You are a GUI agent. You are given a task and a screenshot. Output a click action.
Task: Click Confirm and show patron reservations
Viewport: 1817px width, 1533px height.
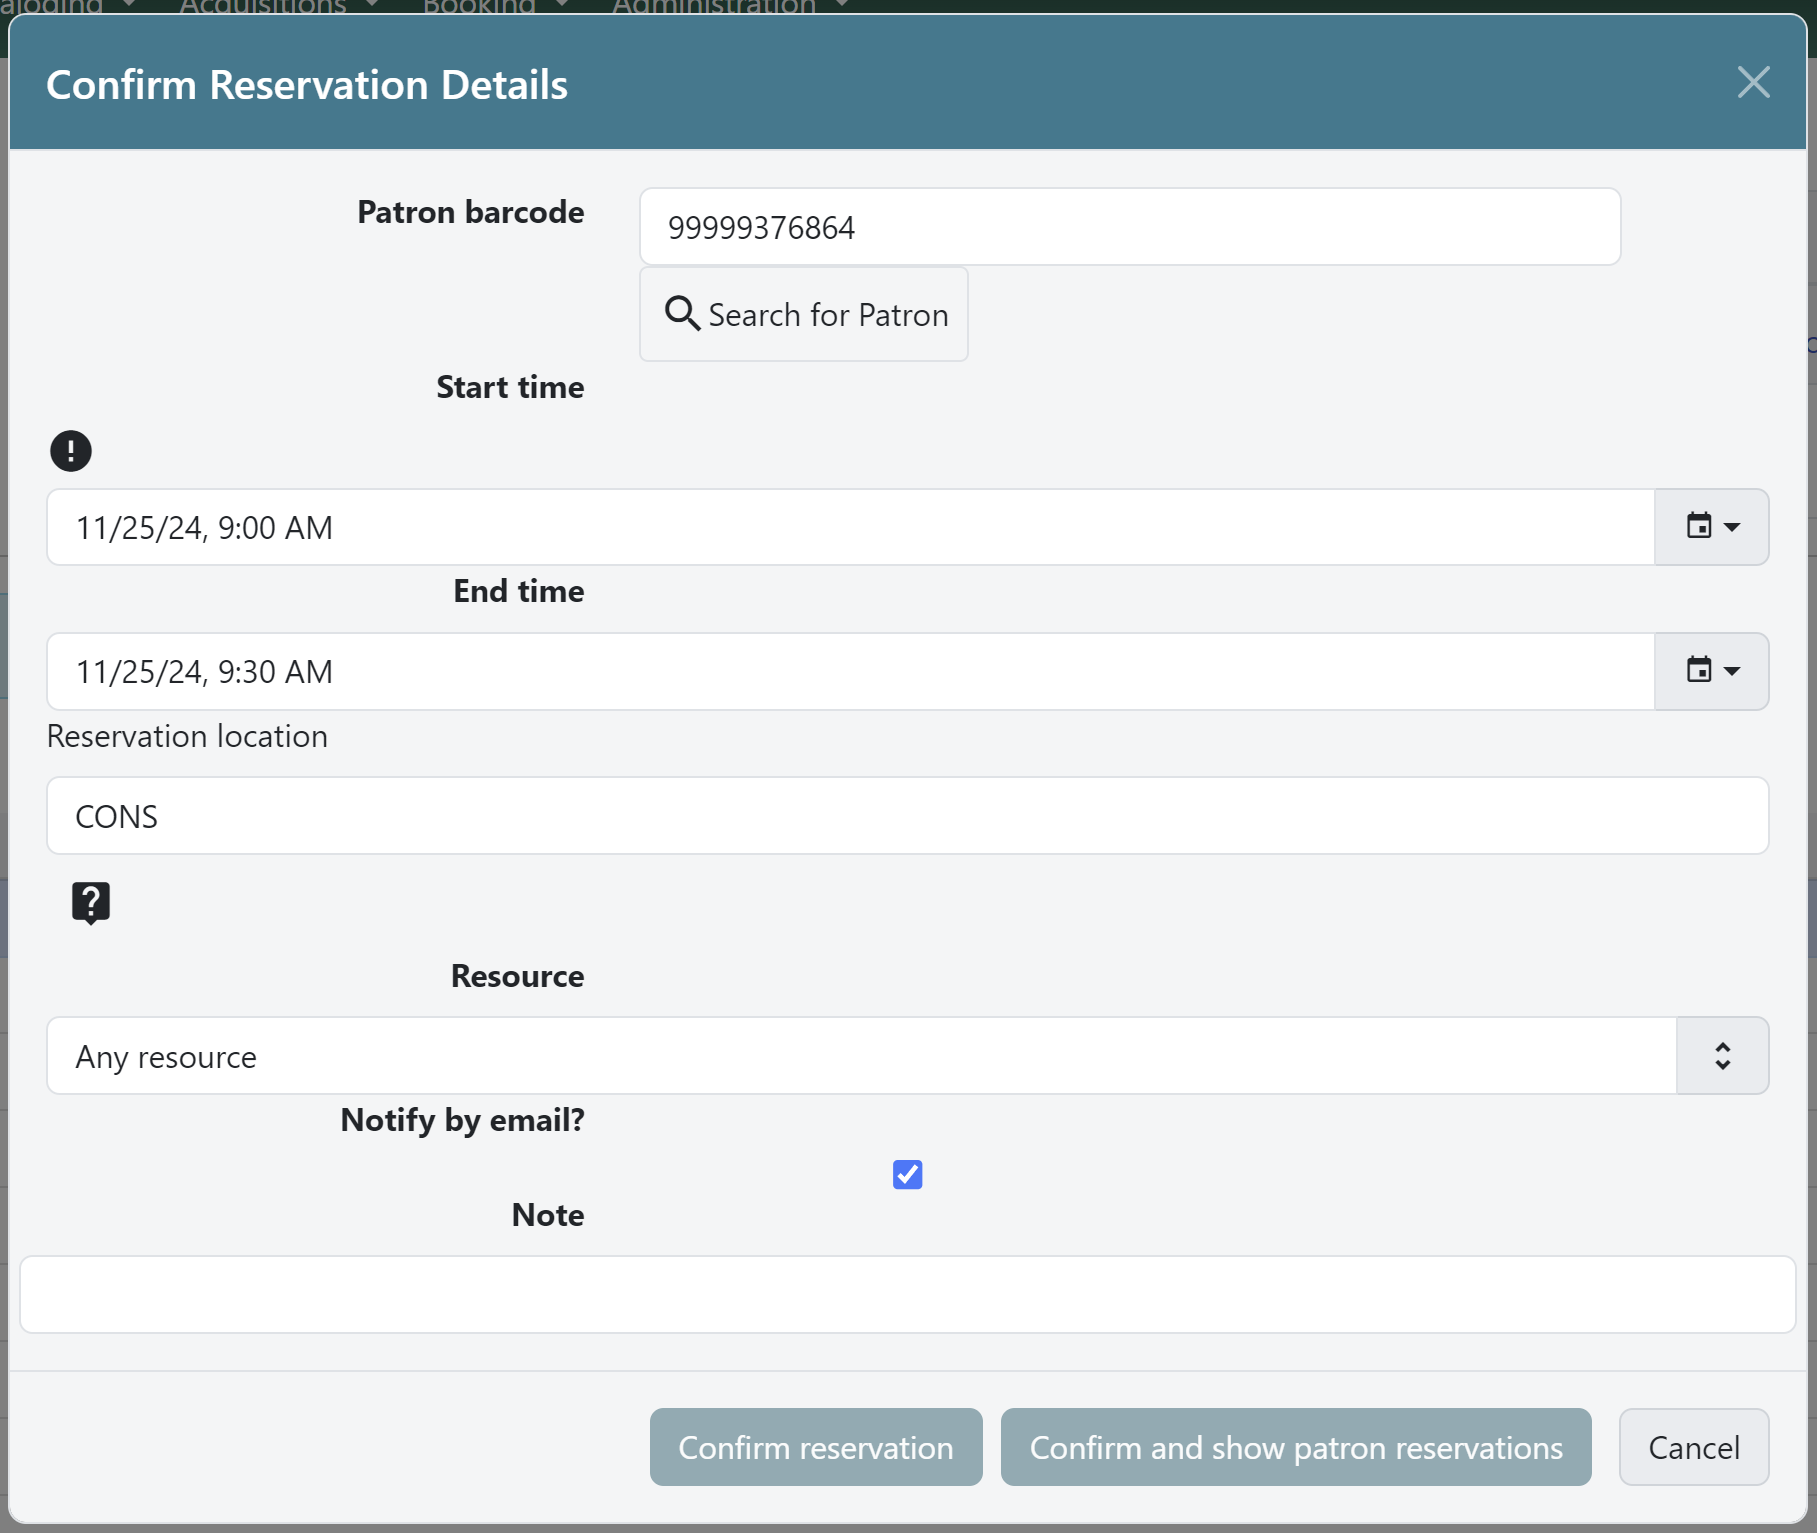pyautogui.click(x=1295, y=1447)
